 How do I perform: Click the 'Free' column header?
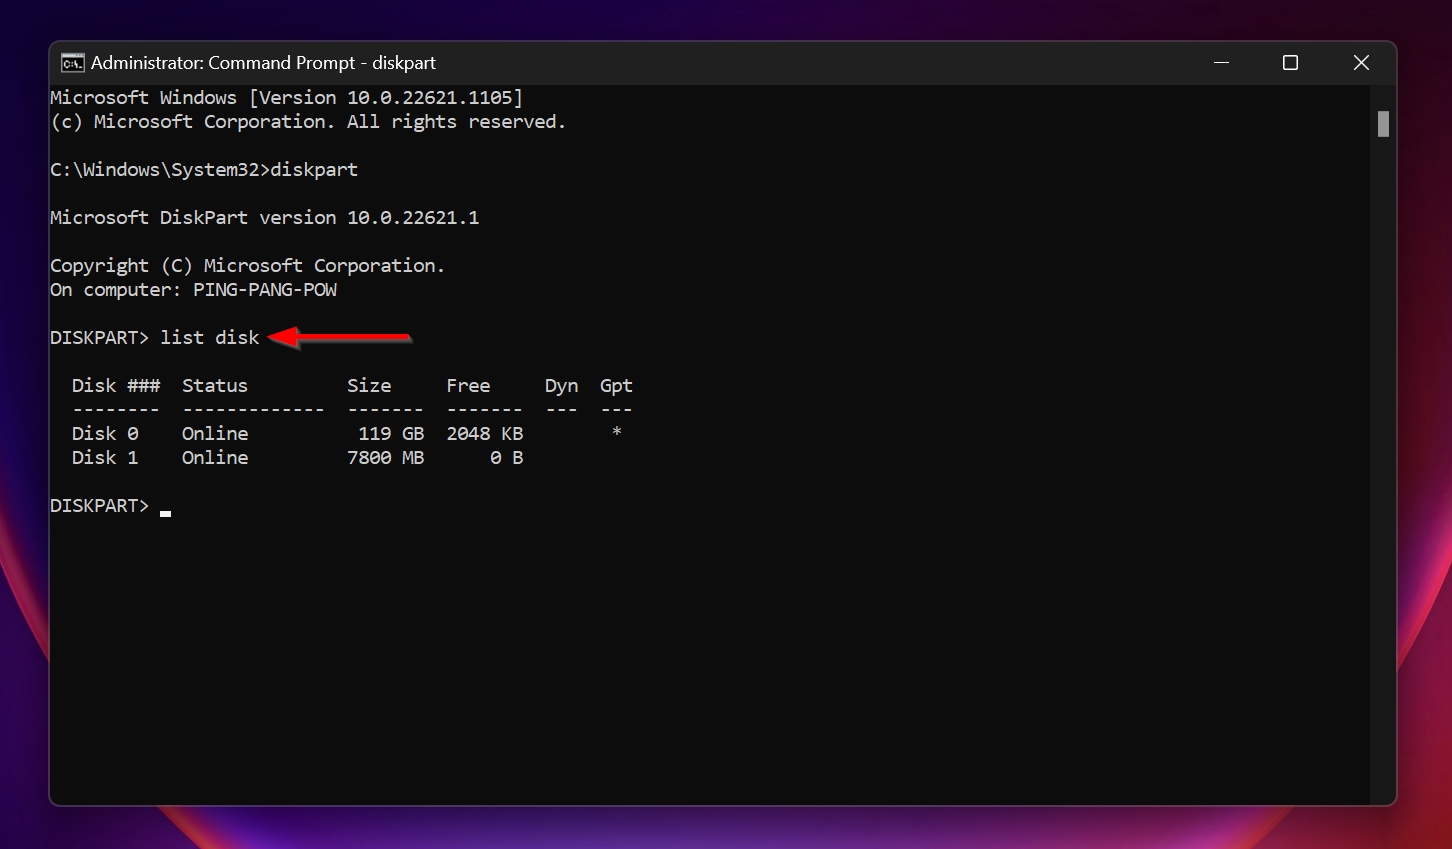pyautogui.click(x=468, y=386)
